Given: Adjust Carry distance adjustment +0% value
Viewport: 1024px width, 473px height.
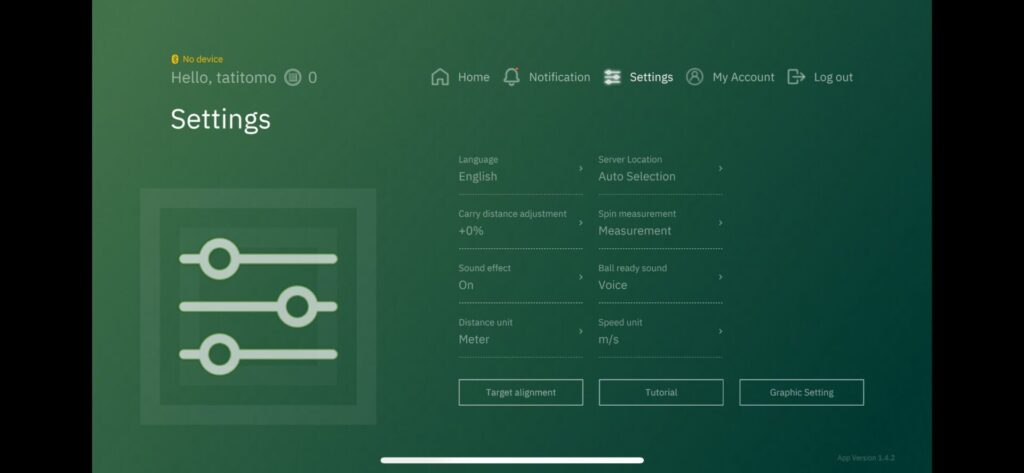Looking at the screenshot, I should tap(520, 223).
